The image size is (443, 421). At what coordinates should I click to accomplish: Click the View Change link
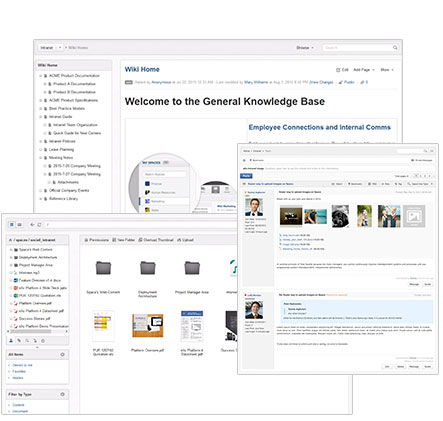click(321, 82)
